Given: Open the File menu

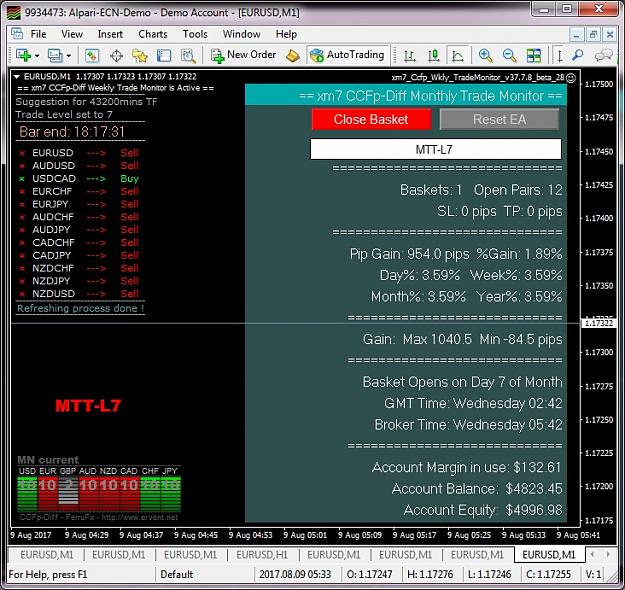Looking at the screenshot, I should tap(38, 34).
